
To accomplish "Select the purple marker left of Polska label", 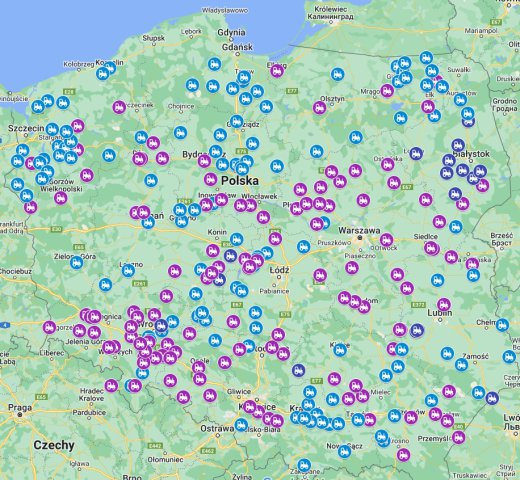I will pos(210,179).
